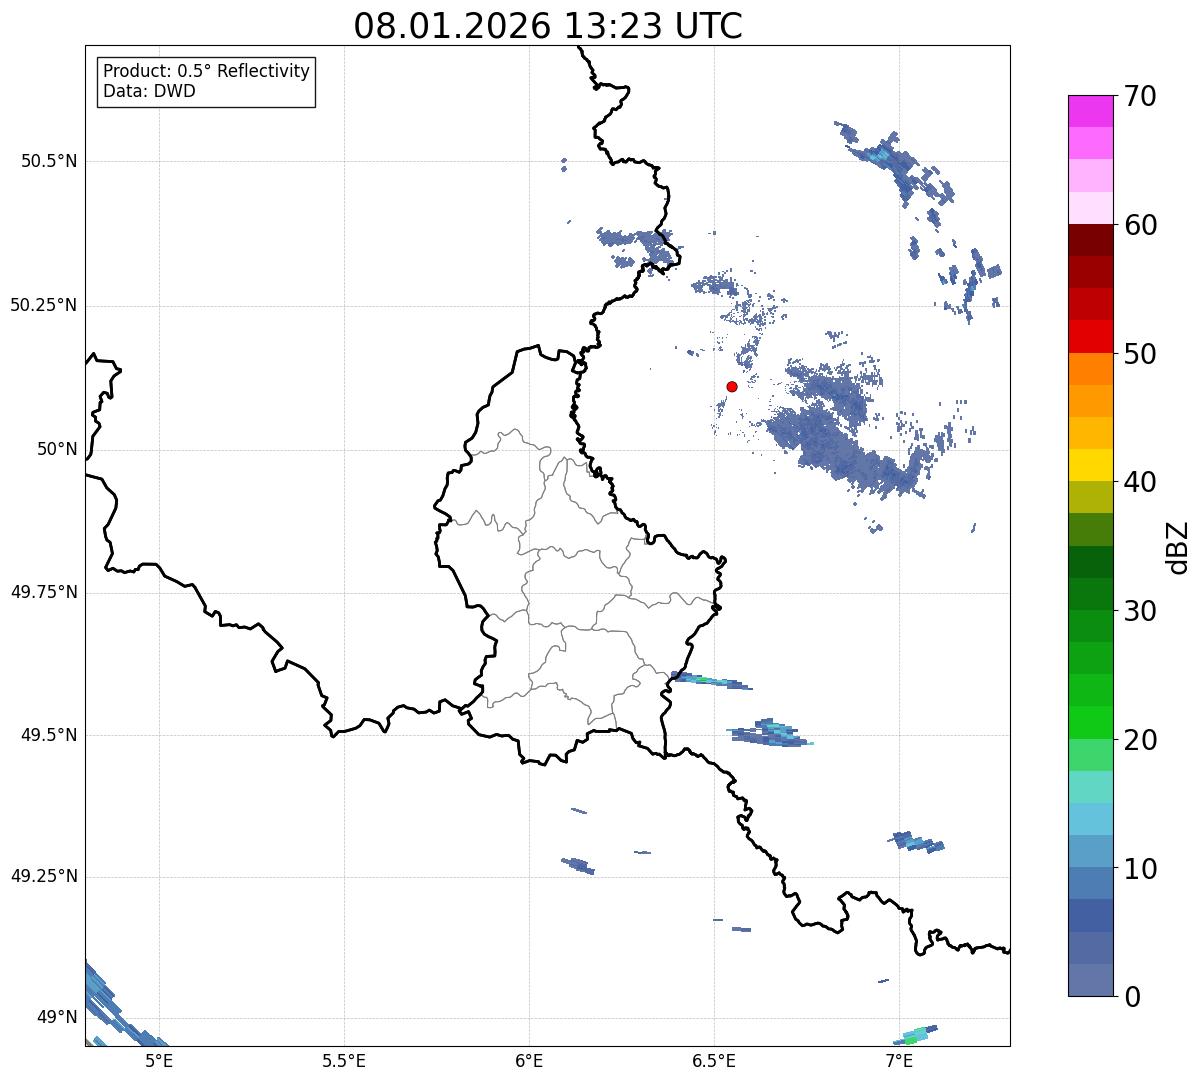Click the light blue colorbar segment near 10
The width and height of the screenshot is (1202, 1081).
pyautogui.click(x=1090, y=851)
